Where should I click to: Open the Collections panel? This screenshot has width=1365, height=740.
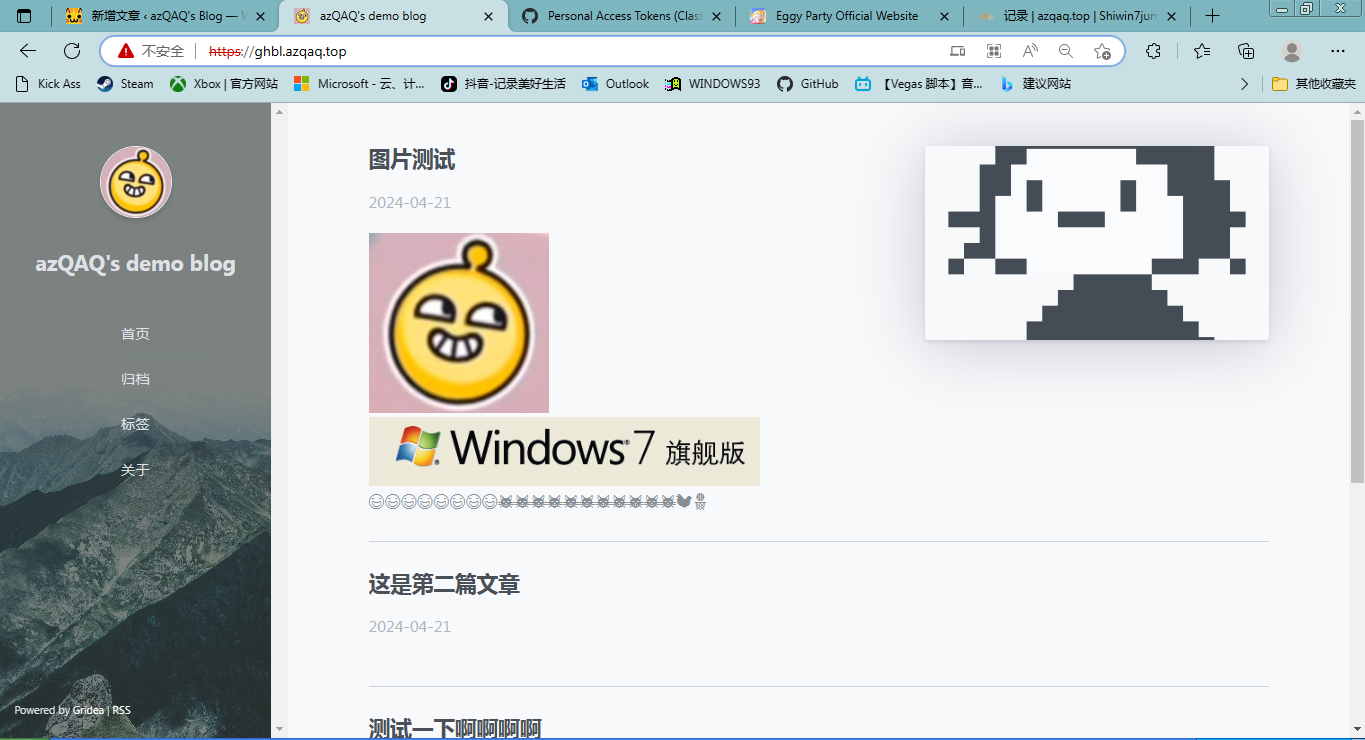click(1246, 51)
